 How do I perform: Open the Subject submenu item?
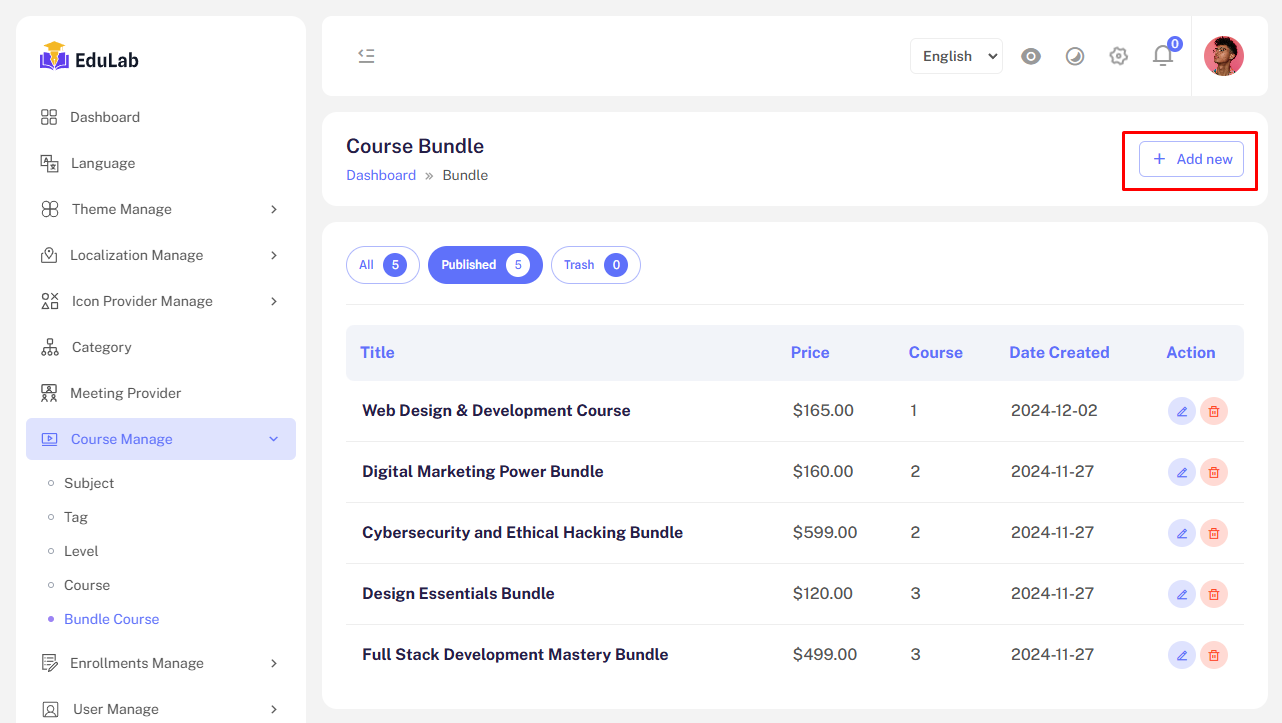coord(89,483)
